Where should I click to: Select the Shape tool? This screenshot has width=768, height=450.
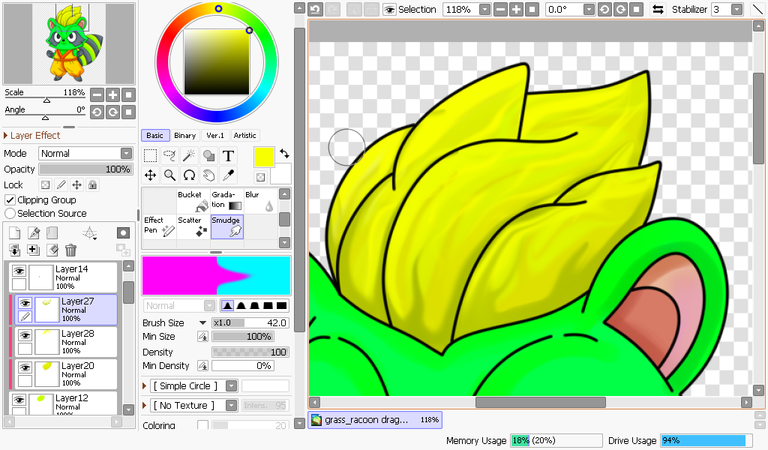(x=209, y=156)
